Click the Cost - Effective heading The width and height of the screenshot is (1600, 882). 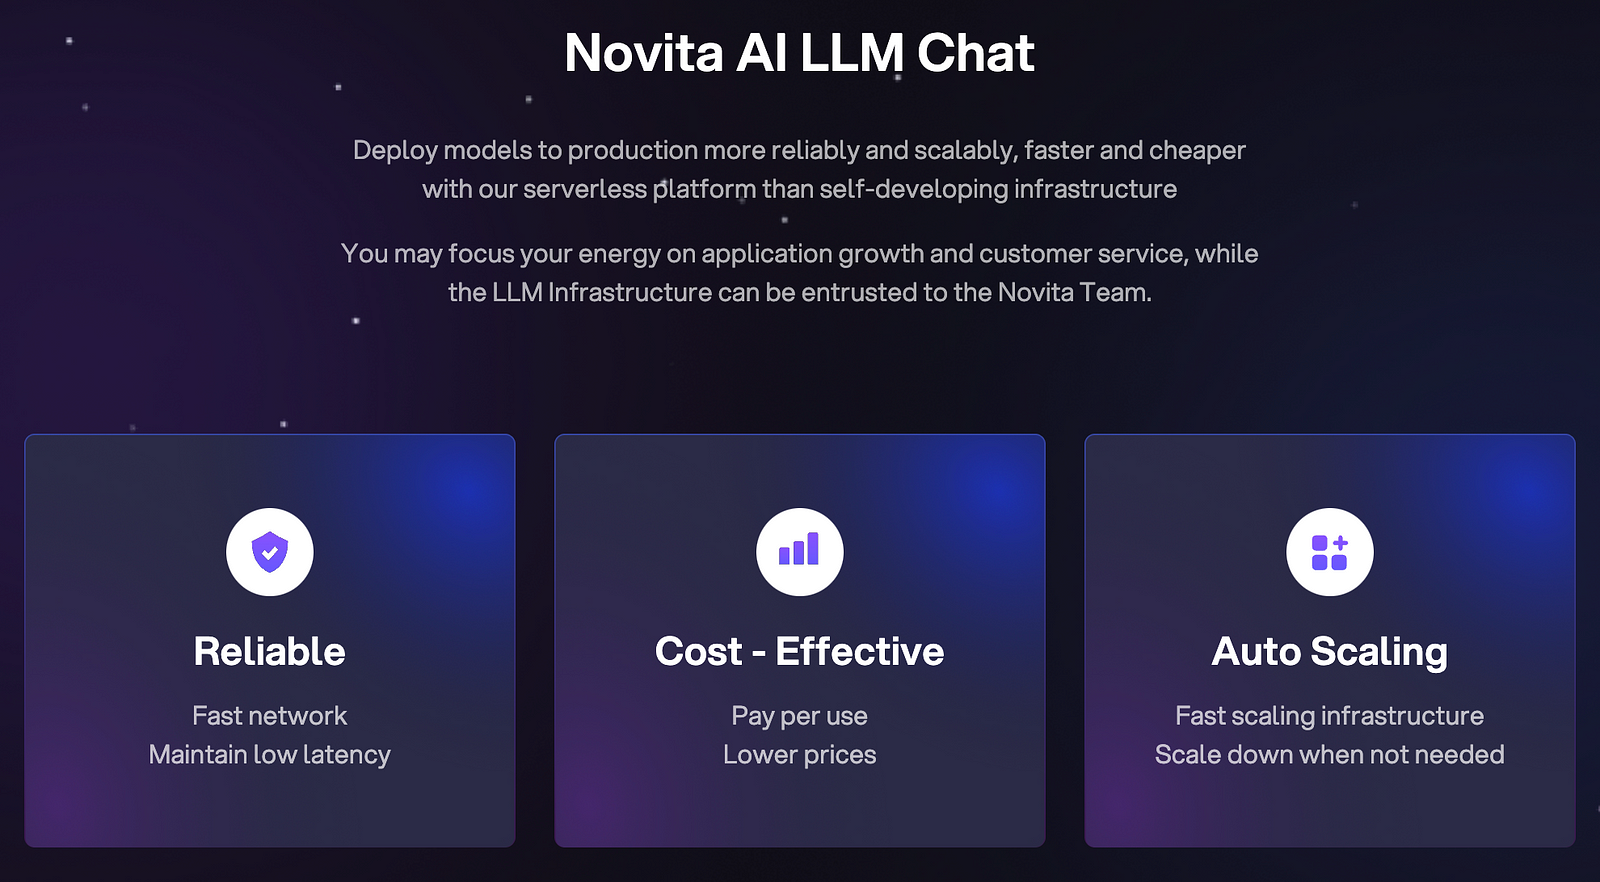click(799, 652)
